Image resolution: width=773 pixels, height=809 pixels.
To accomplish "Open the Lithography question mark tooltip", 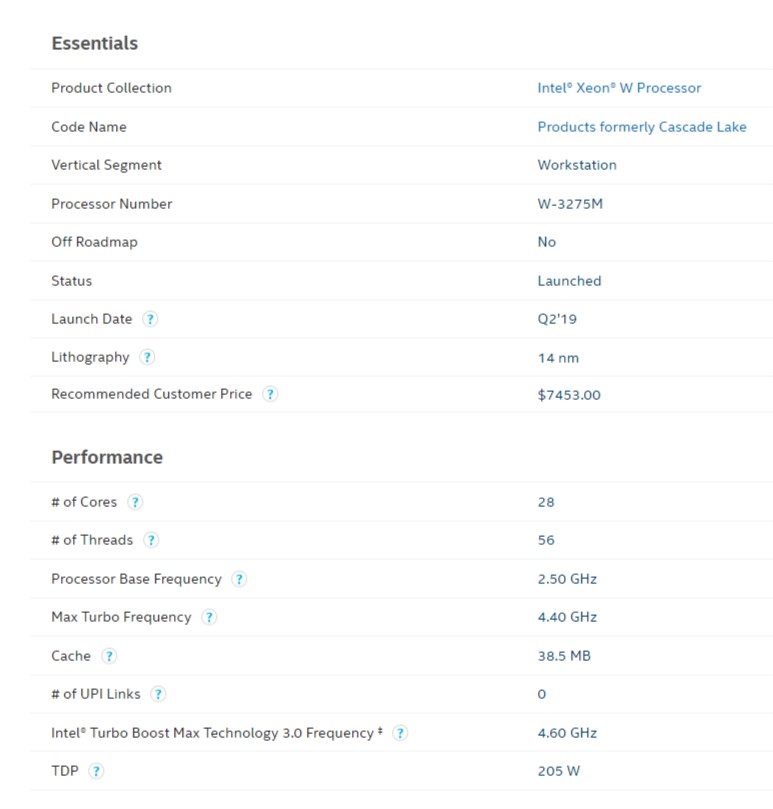I will coord(147,357).
